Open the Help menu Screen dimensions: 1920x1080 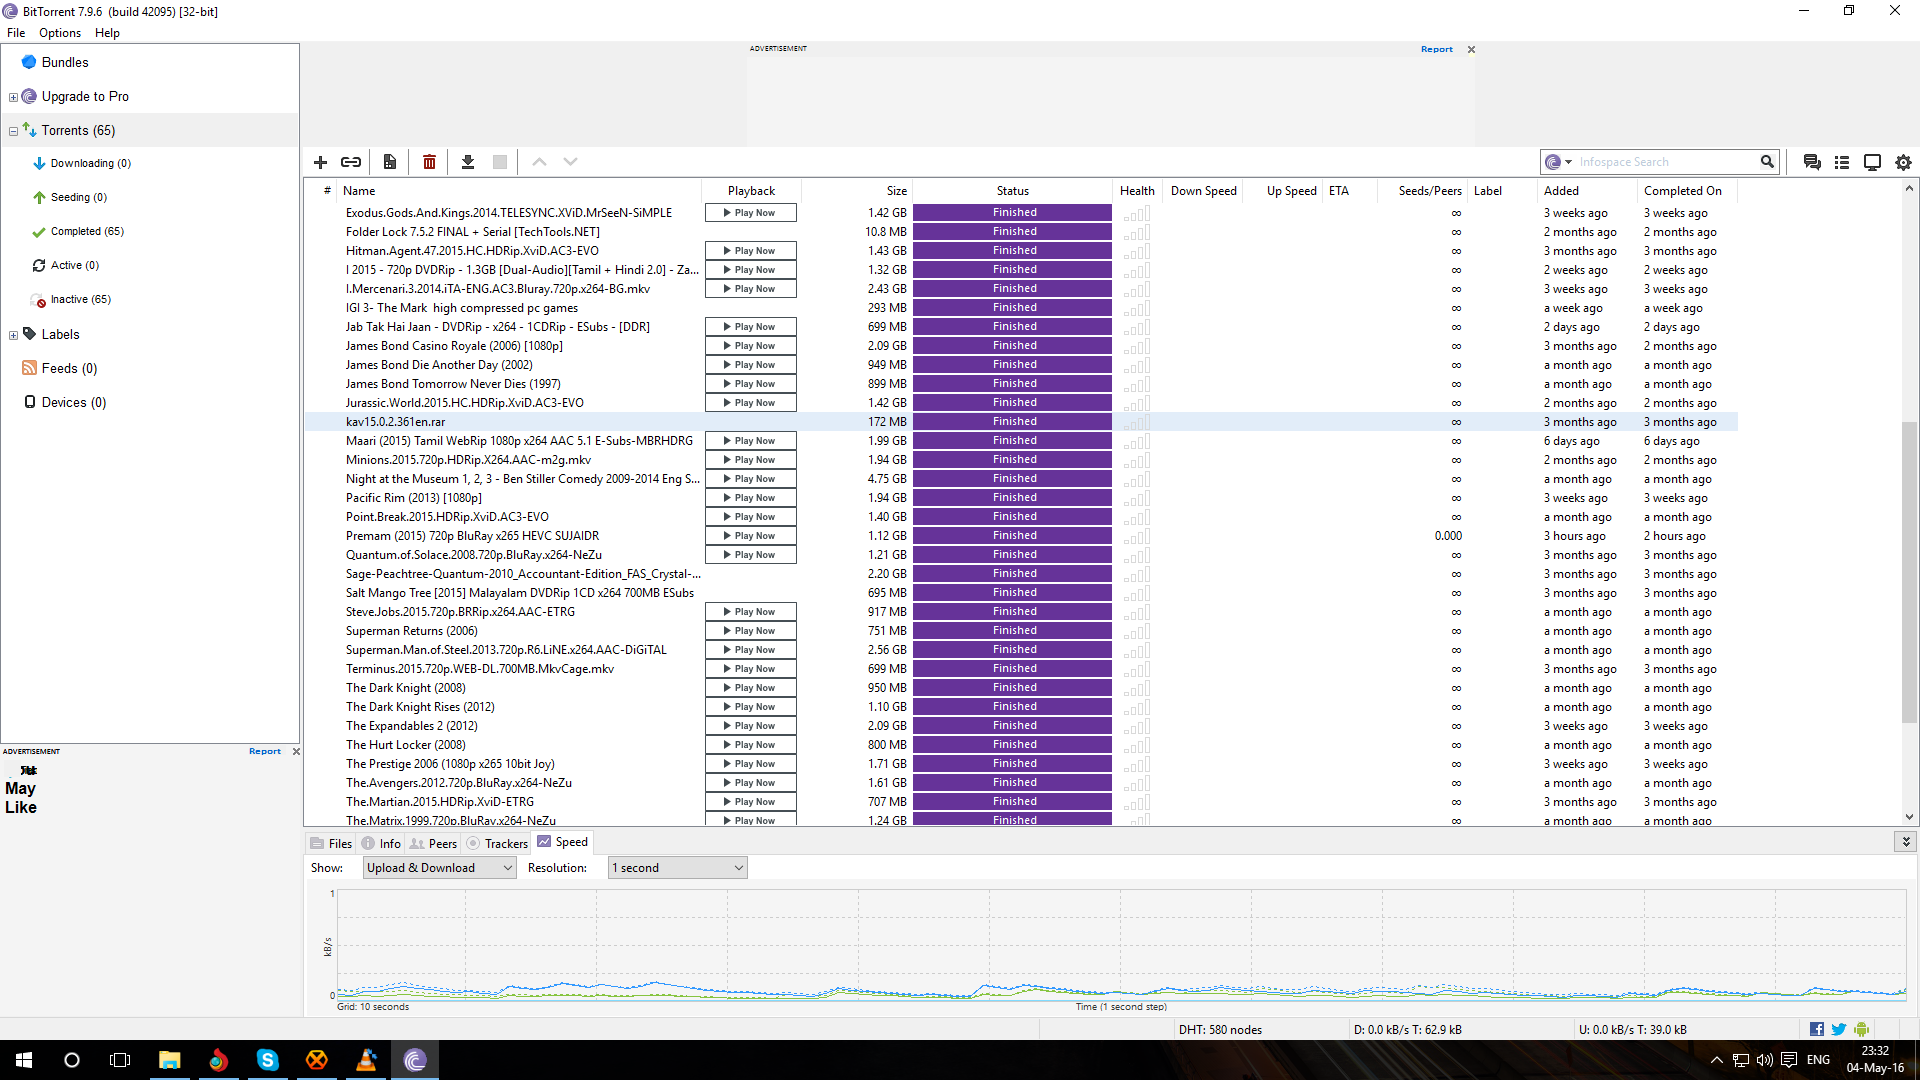pos(107,33)
